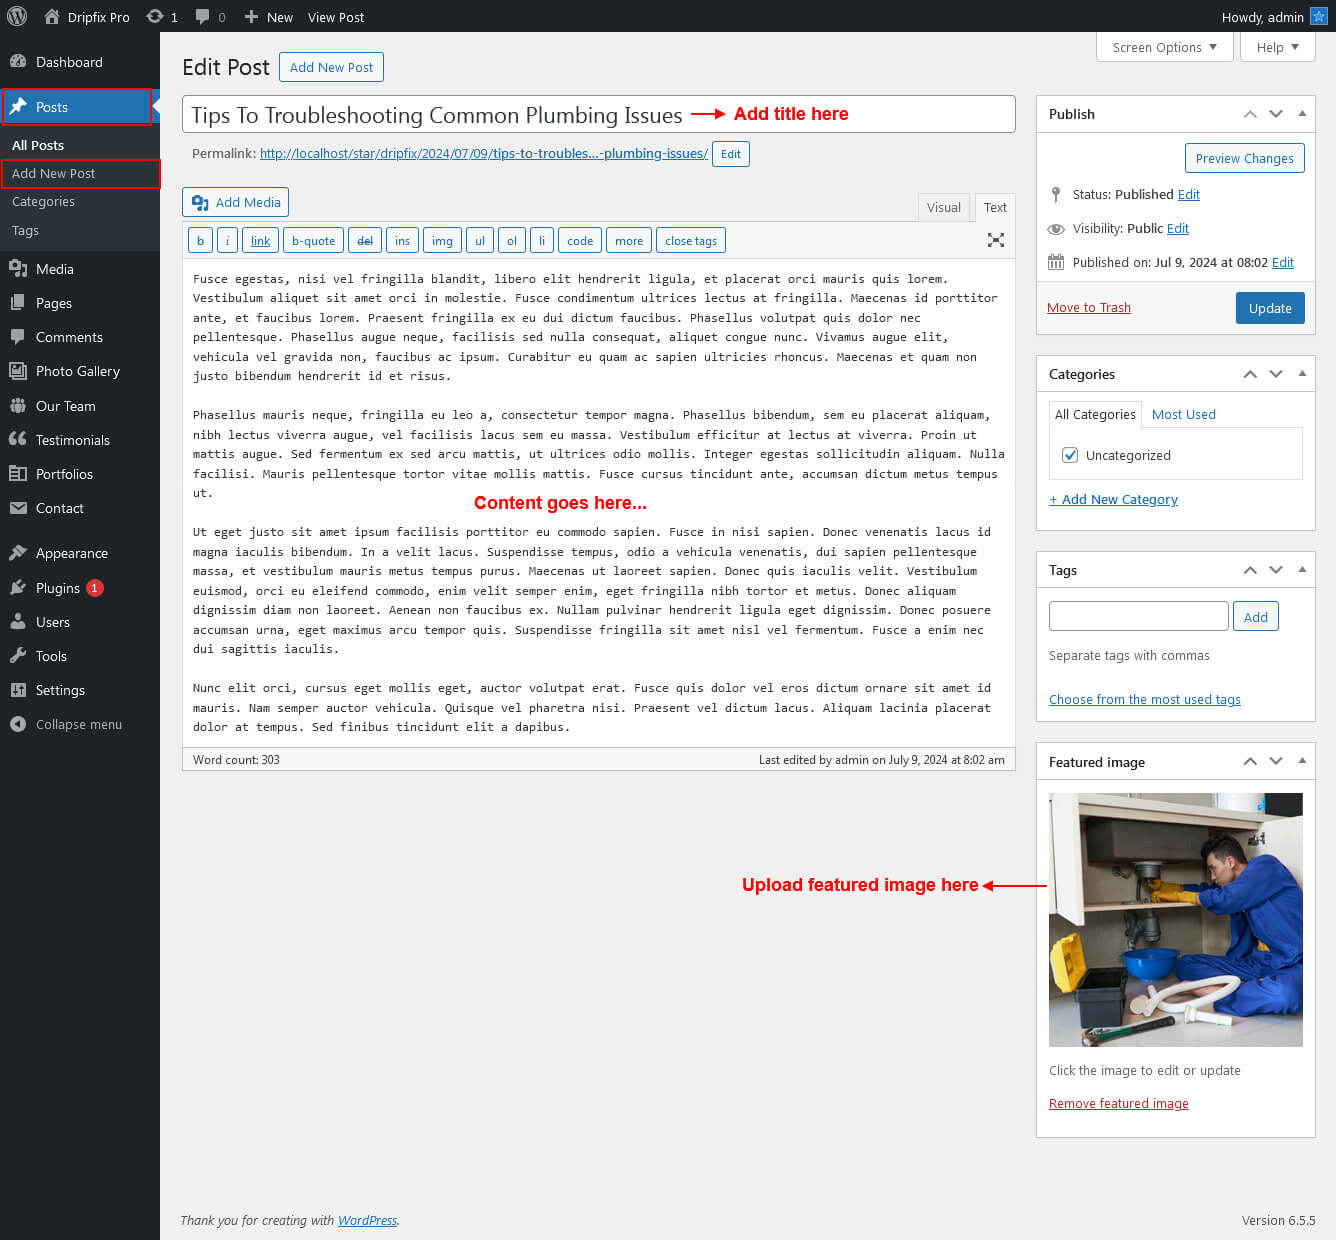1336x1240 pixels.
Task: Click Move to Trash link
Action: coord(1088,307)
